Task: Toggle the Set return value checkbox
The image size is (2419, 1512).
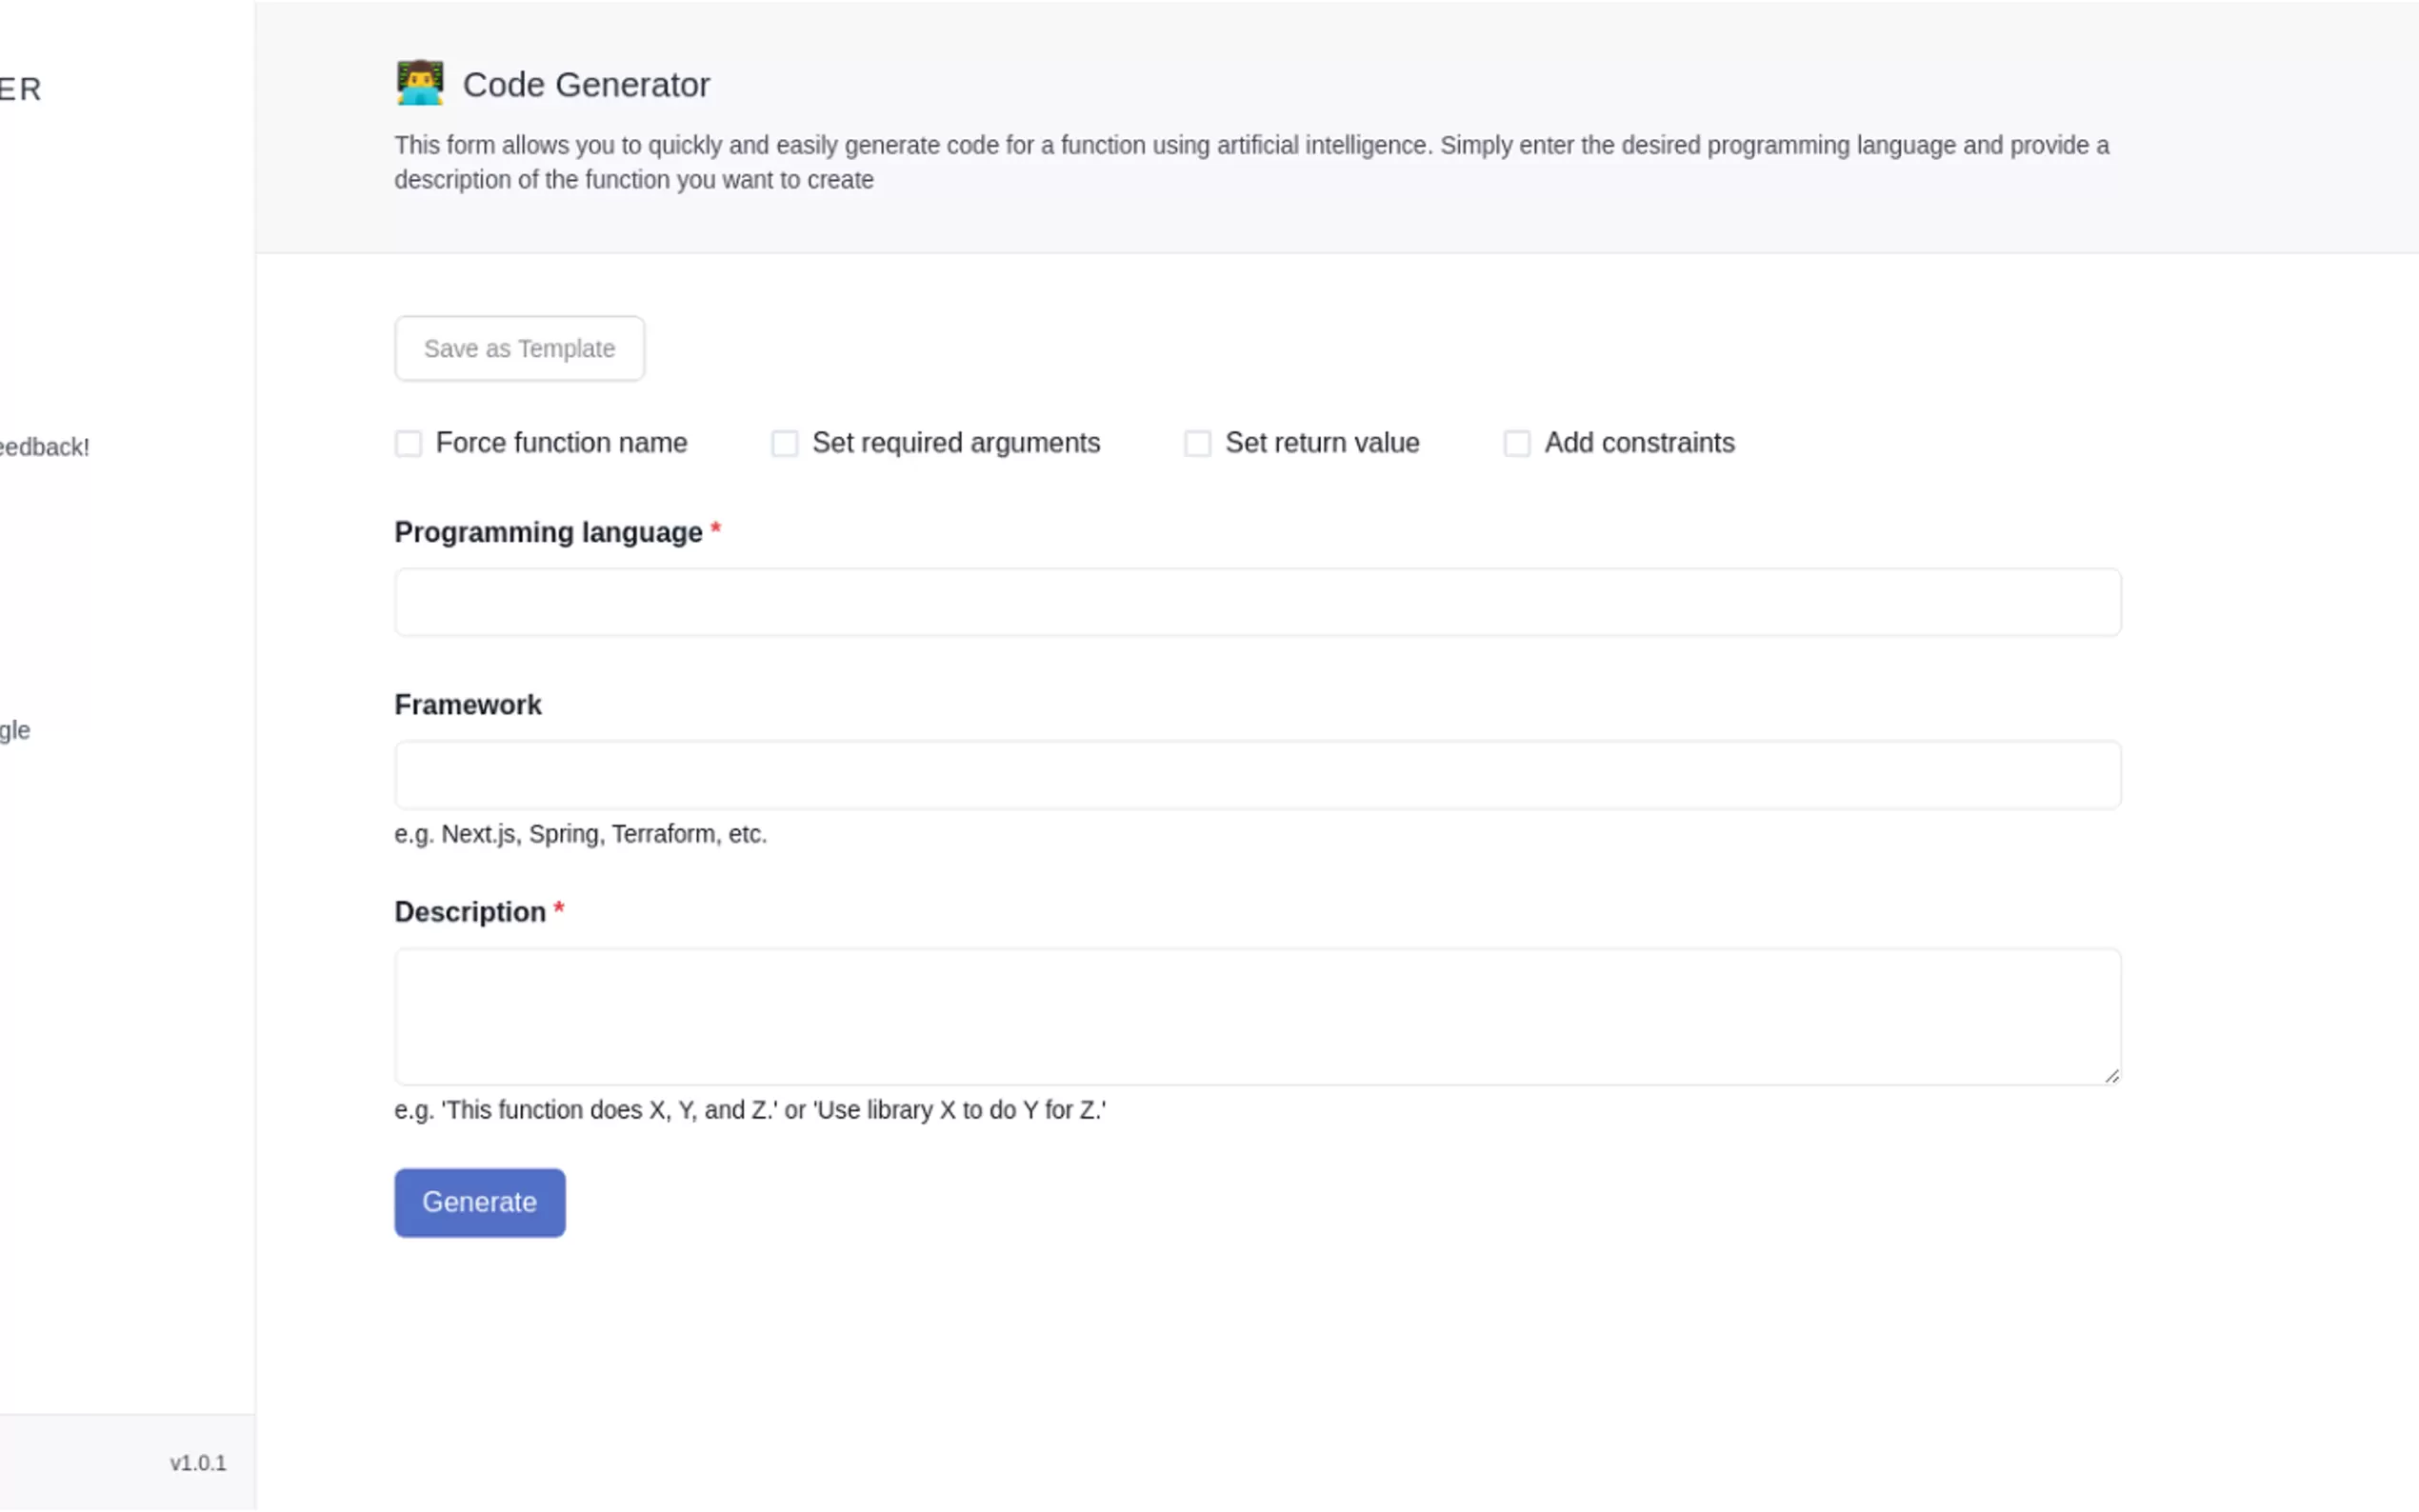Action: point(1197,443)
